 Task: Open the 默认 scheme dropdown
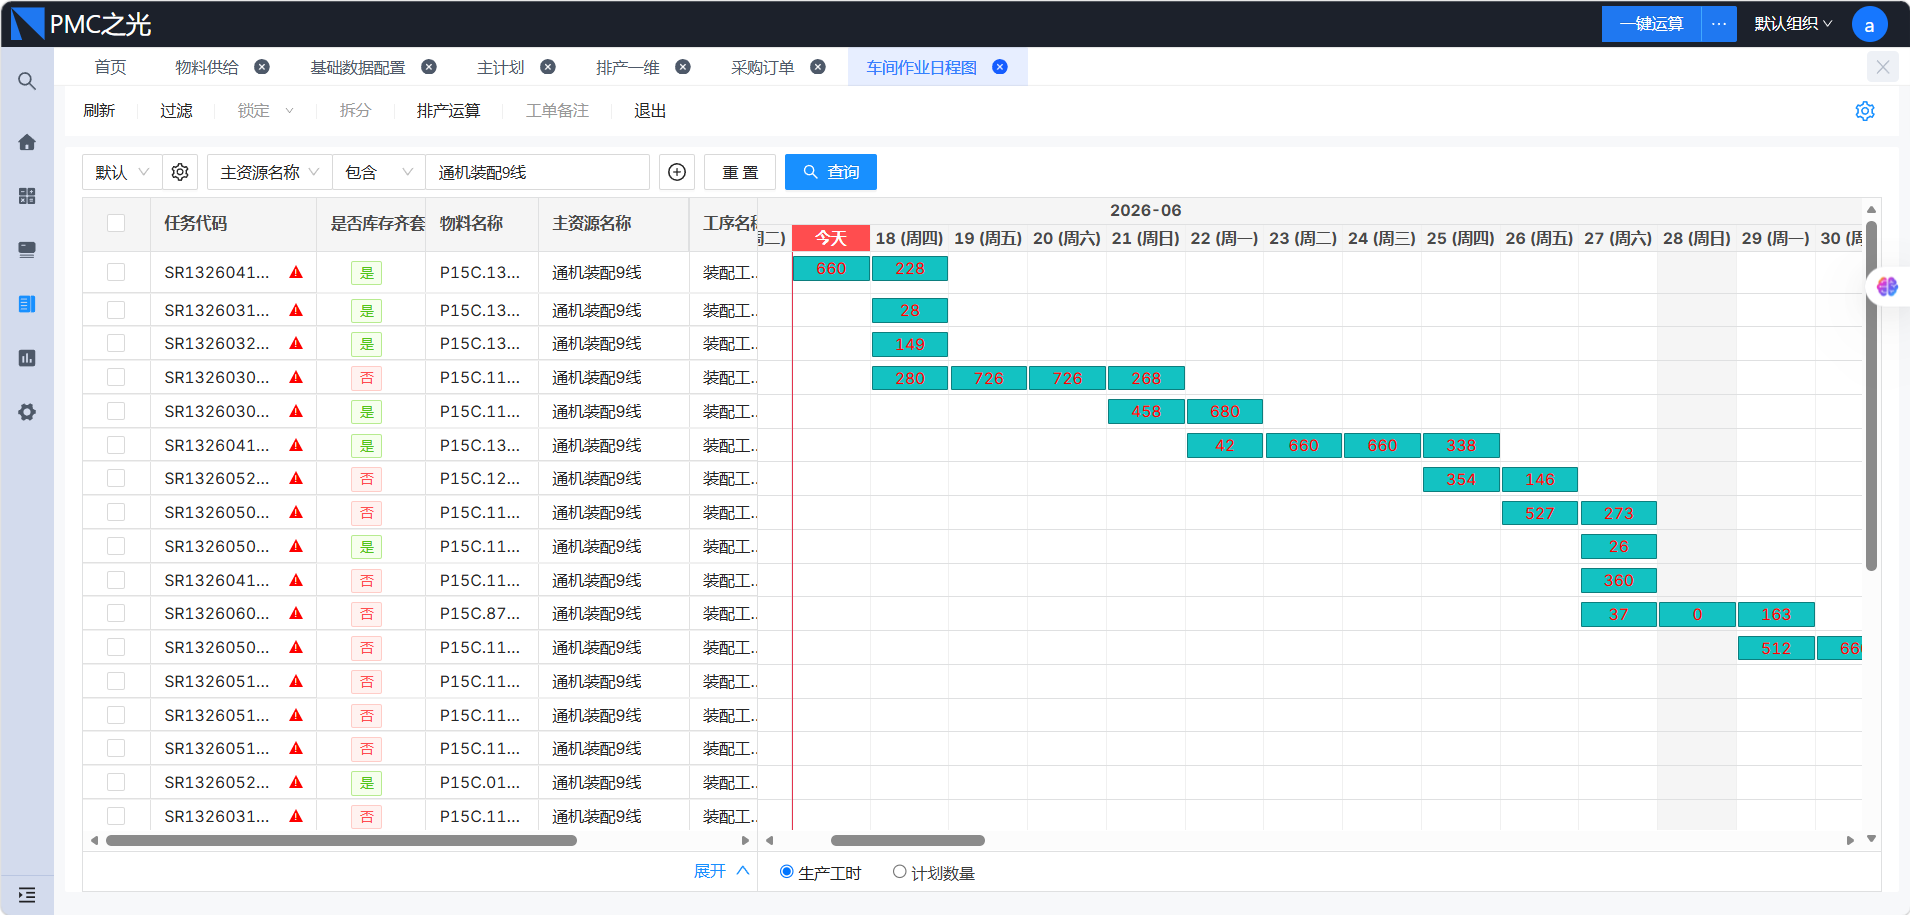122,172
